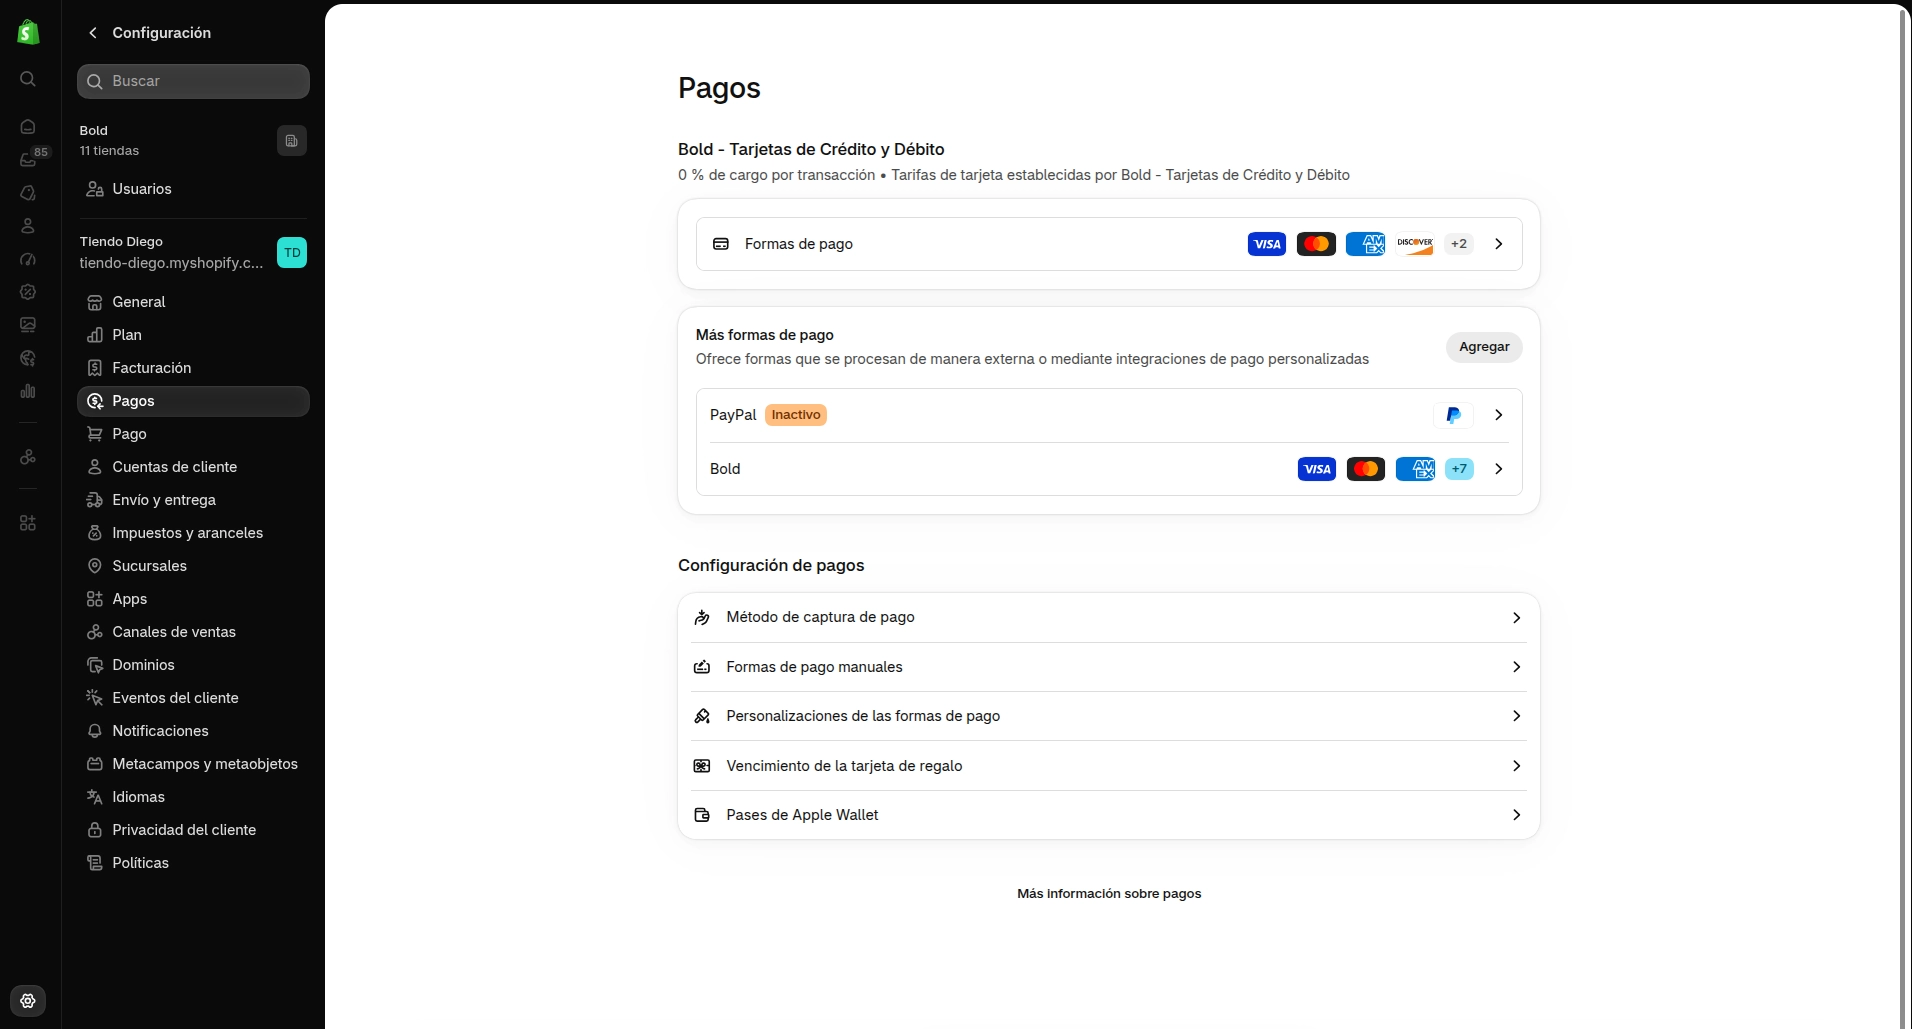Open the Bold provider row chevron
The height and width of the screenshot is (1029, 1912).
(x=1498, y=469)
